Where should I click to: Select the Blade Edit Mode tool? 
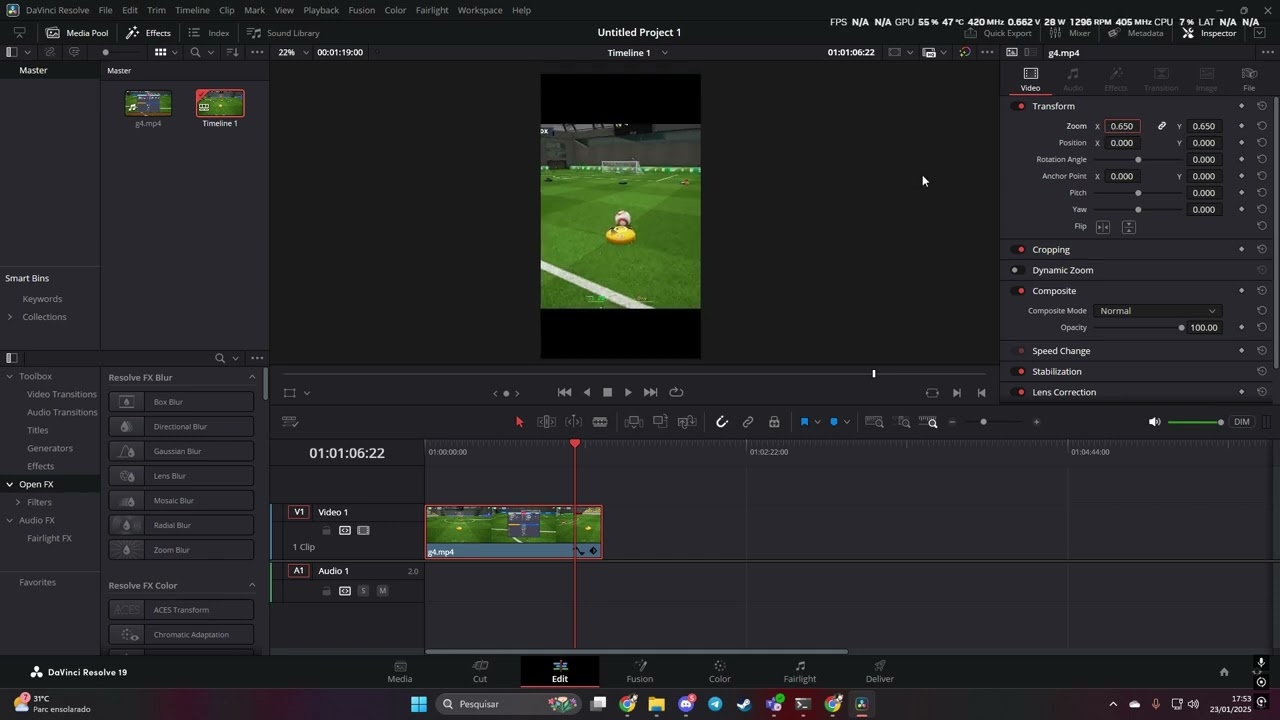point(600,422)
